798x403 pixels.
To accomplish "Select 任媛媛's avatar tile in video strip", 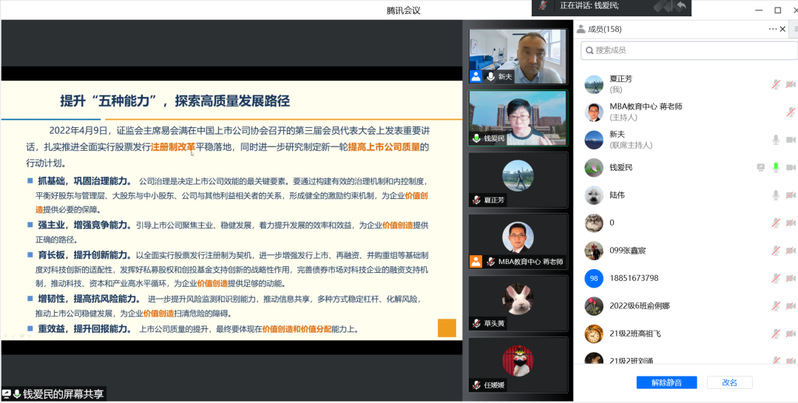I will (x=518, y=364).
